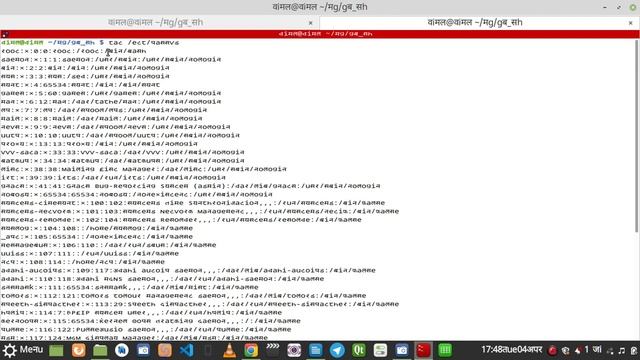This screenshot has width=640, height=360.
Task: Open the green grid spreadsheet icon
Action: 445,350
